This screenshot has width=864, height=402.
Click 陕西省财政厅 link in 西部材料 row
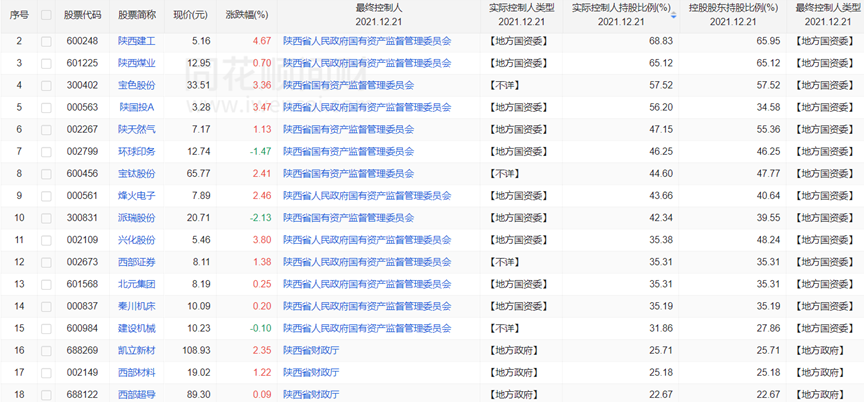click(x=311, y=373)
